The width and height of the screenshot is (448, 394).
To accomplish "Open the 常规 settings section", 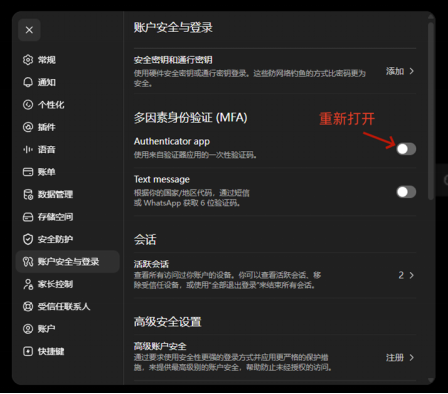I will 68,60.
